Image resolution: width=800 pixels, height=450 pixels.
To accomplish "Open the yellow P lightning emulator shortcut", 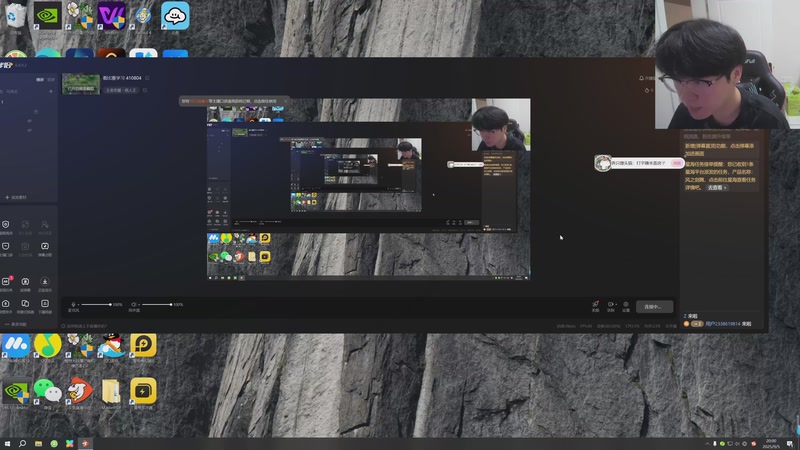I will 143,345.
